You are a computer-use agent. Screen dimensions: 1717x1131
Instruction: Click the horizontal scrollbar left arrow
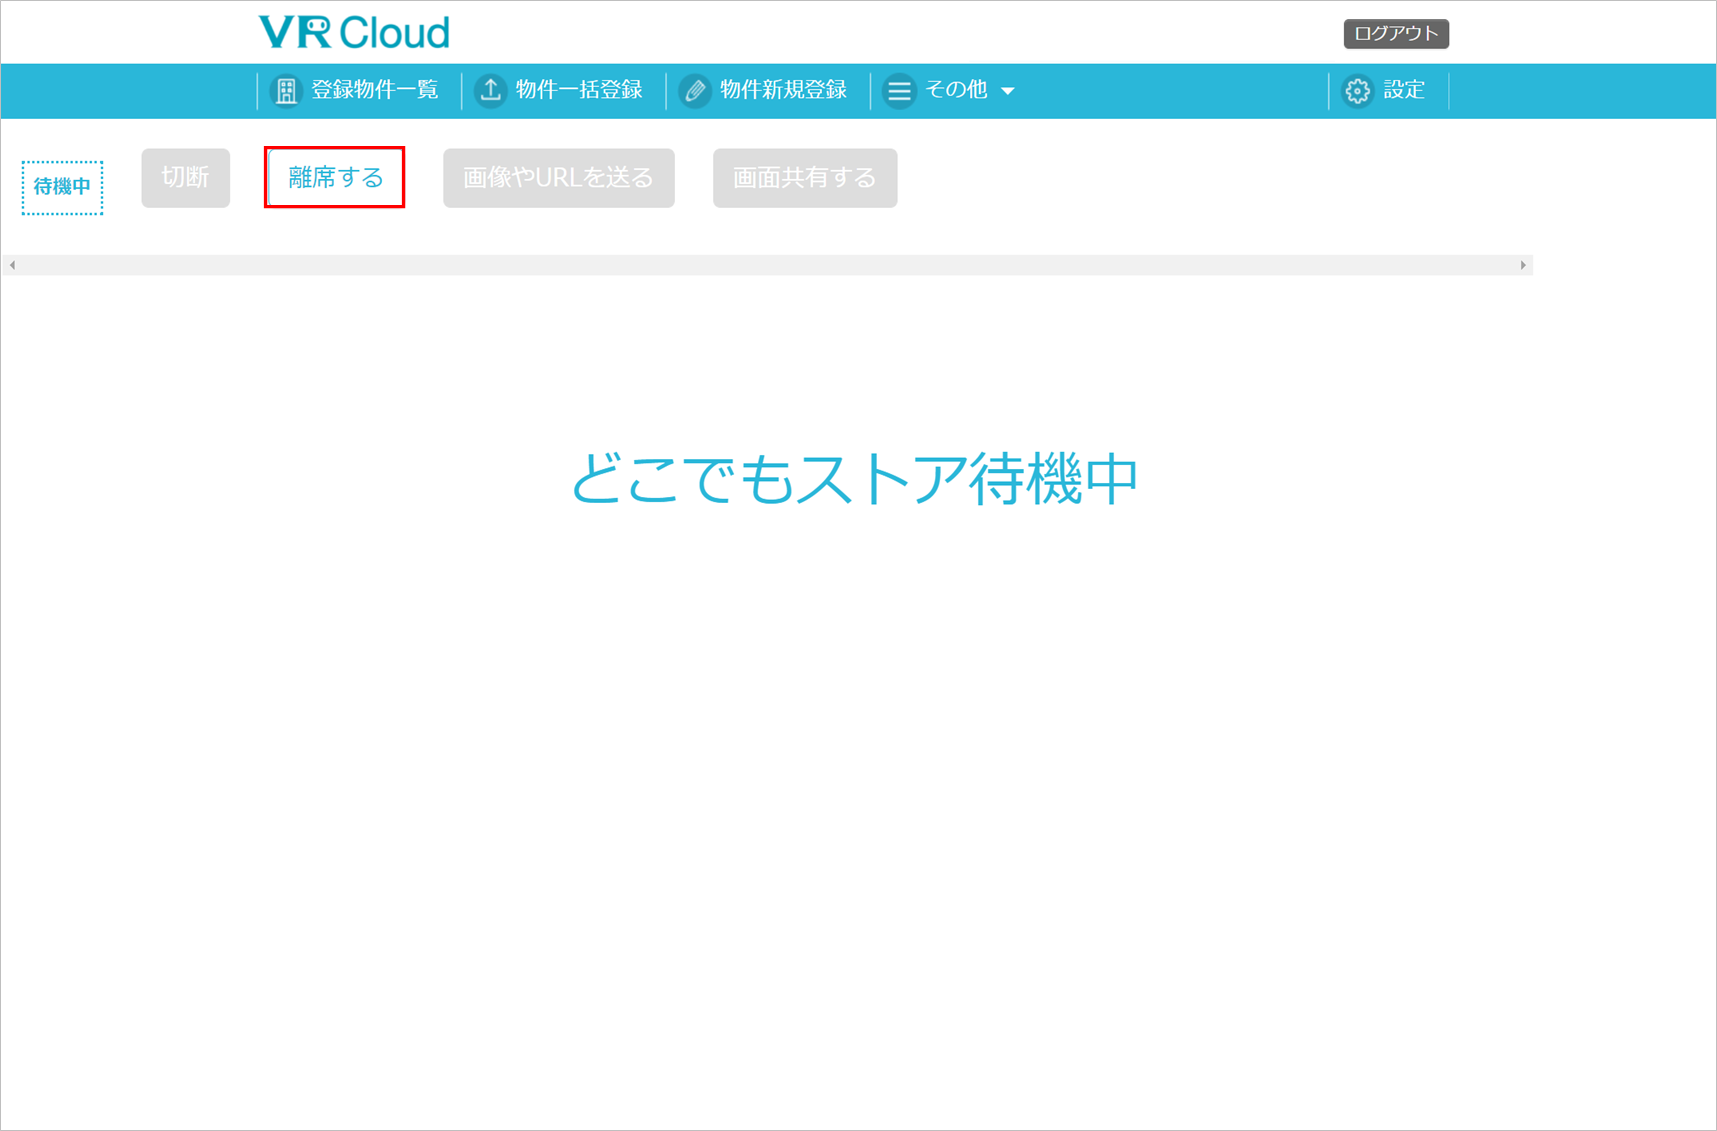pos(12,265)
